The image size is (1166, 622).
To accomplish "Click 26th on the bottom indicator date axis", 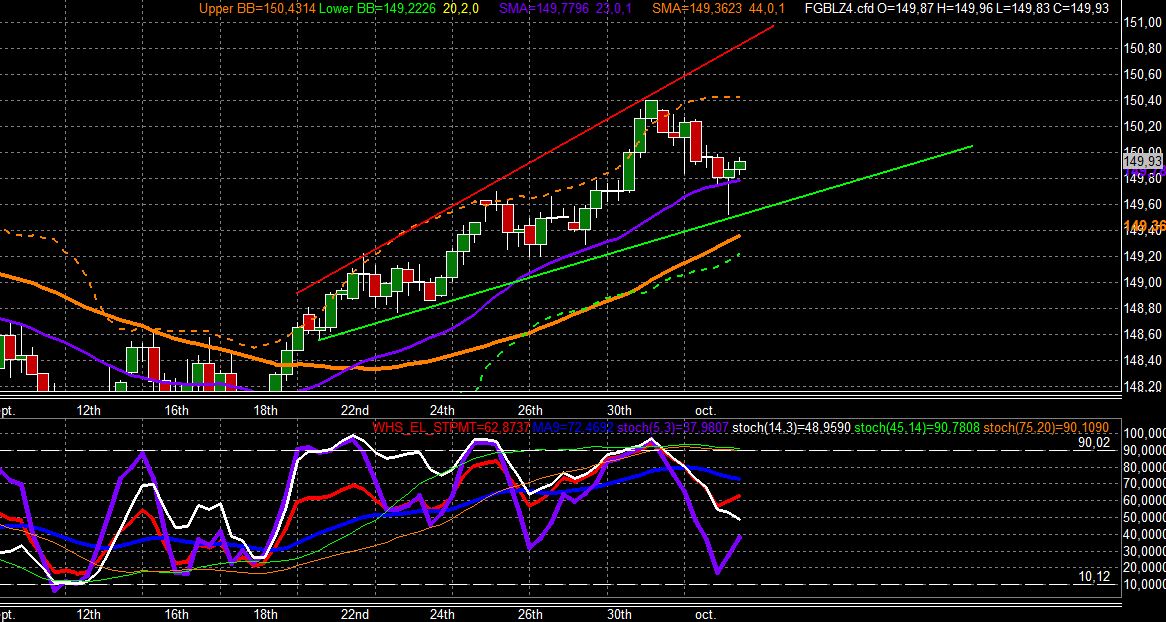I will pyautogui.click(x=530, y=615).
